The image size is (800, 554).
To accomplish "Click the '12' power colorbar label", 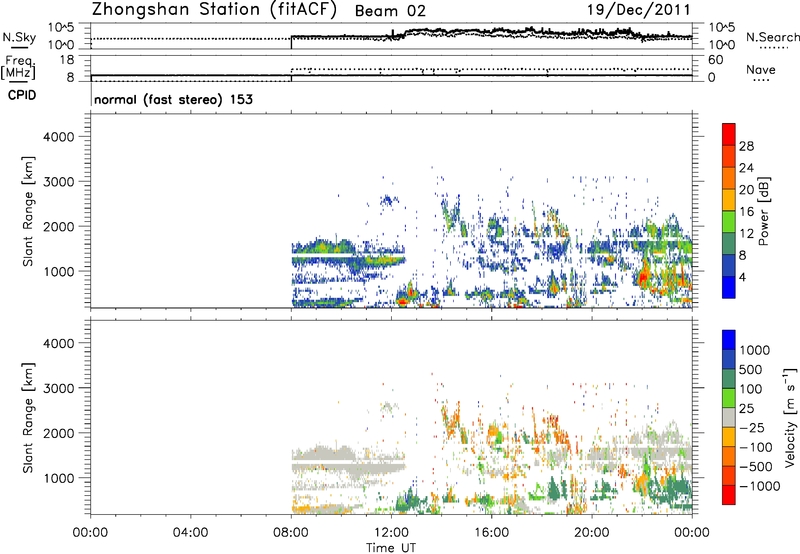I will click(746, 234).
